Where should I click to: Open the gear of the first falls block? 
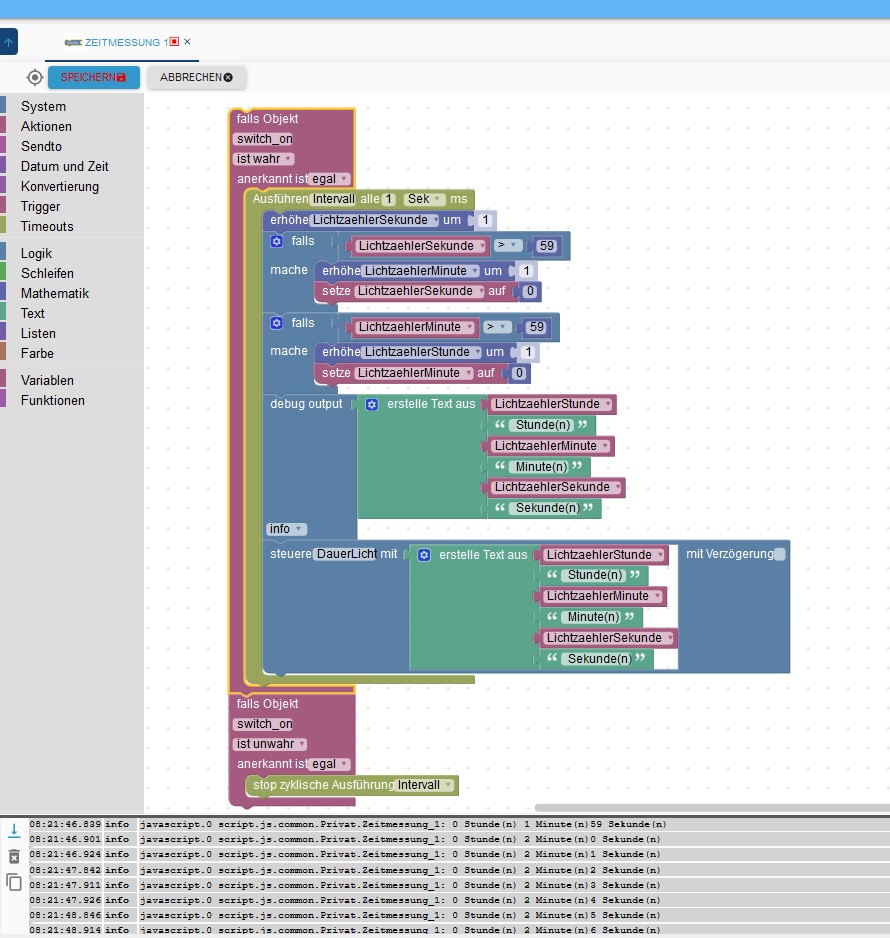pos(276,241)
